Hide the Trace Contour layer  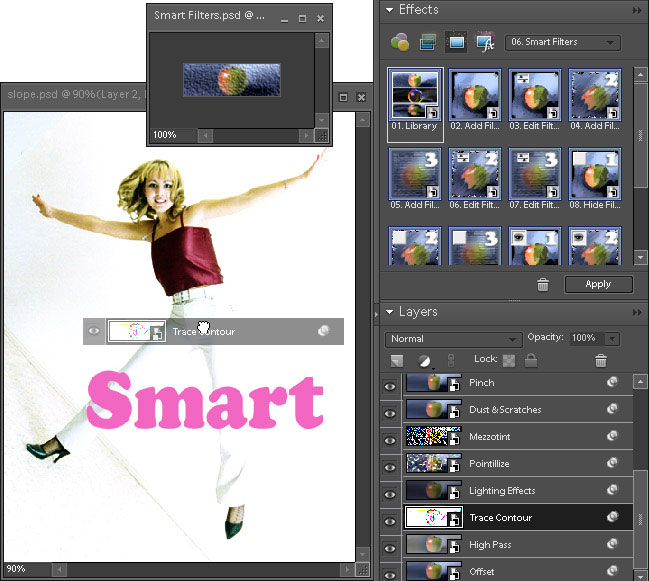[390, 521]
